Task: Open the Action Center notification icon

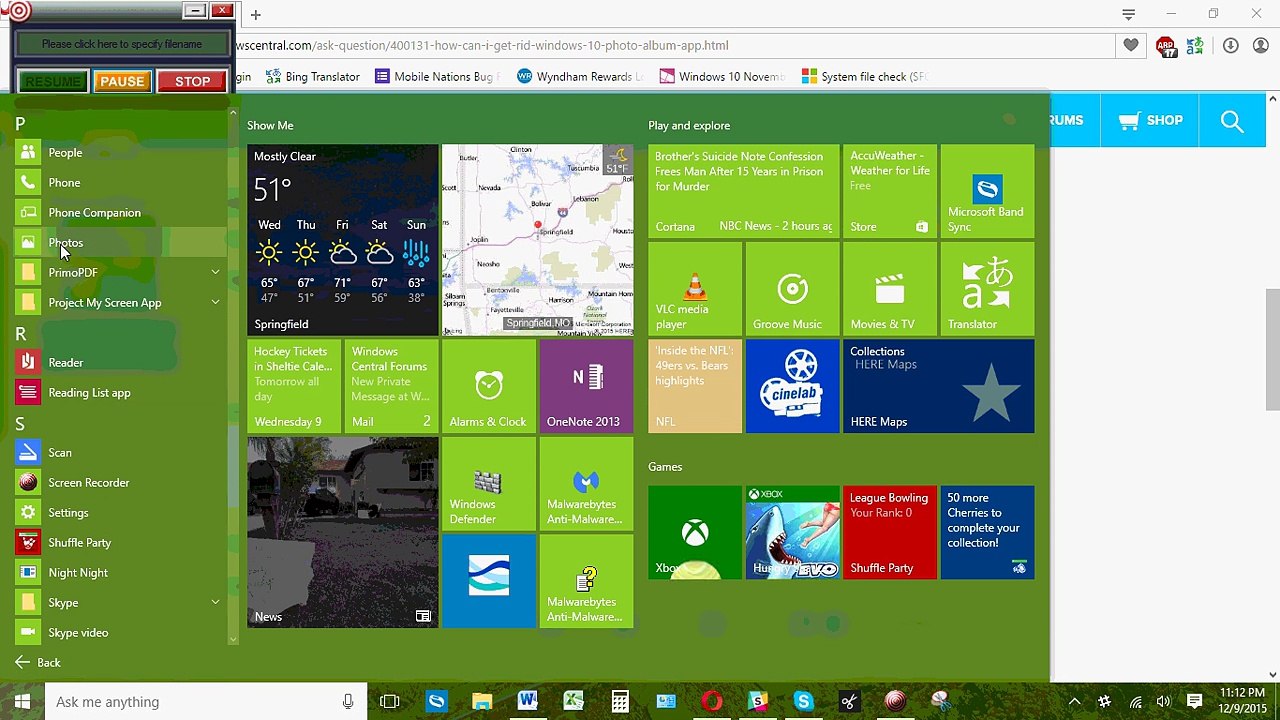Action: [1194, 701]
